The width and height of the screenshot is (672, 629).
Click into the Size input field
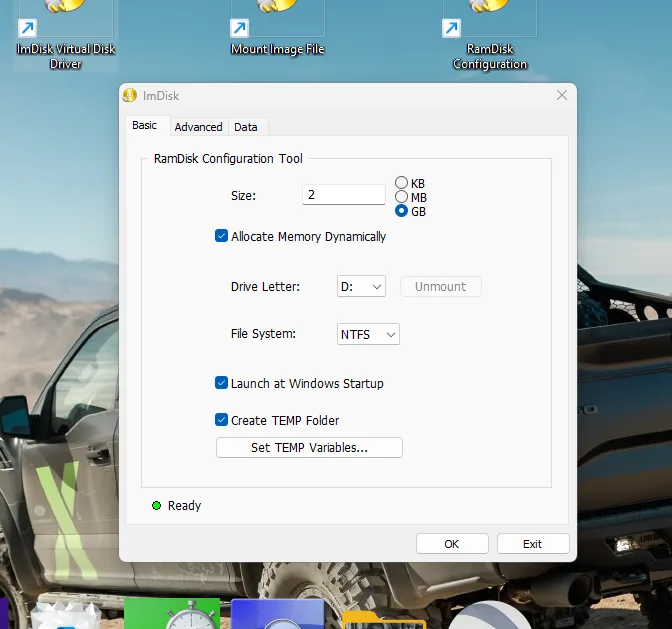click(x=343, y=195)
